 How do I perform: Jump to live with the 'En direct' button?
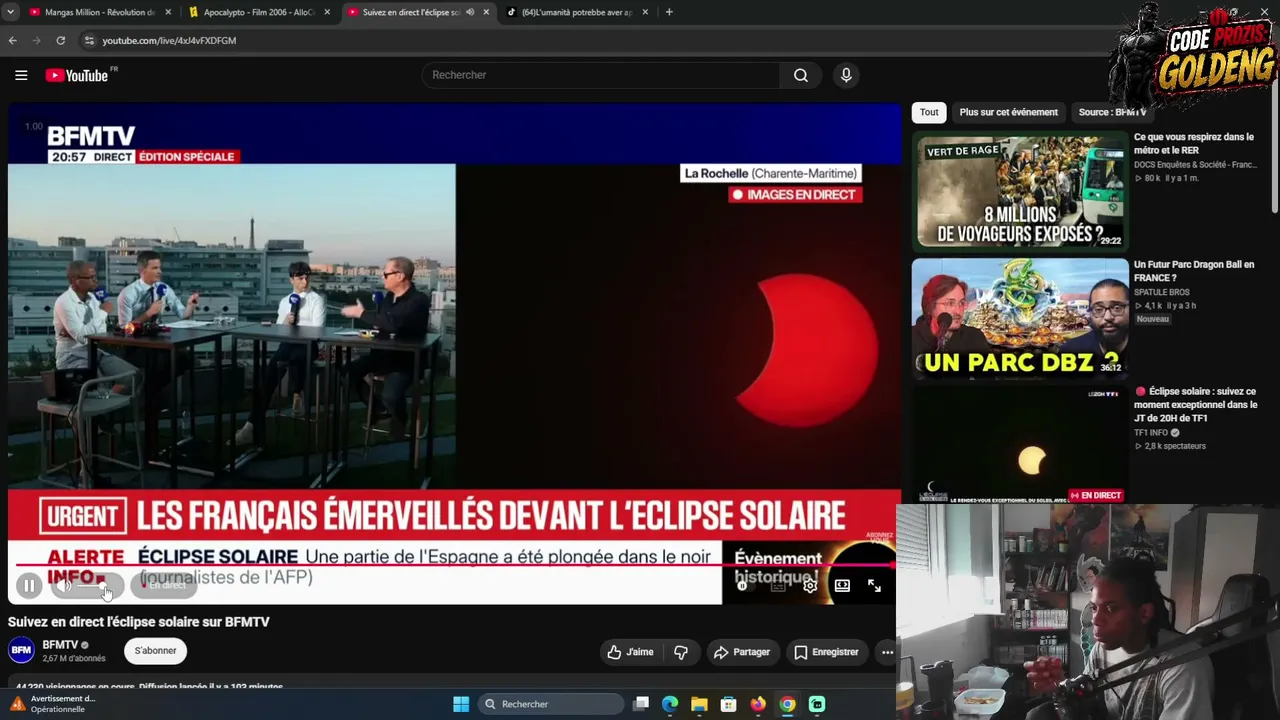pyautogui.click(x=163, y=586)
